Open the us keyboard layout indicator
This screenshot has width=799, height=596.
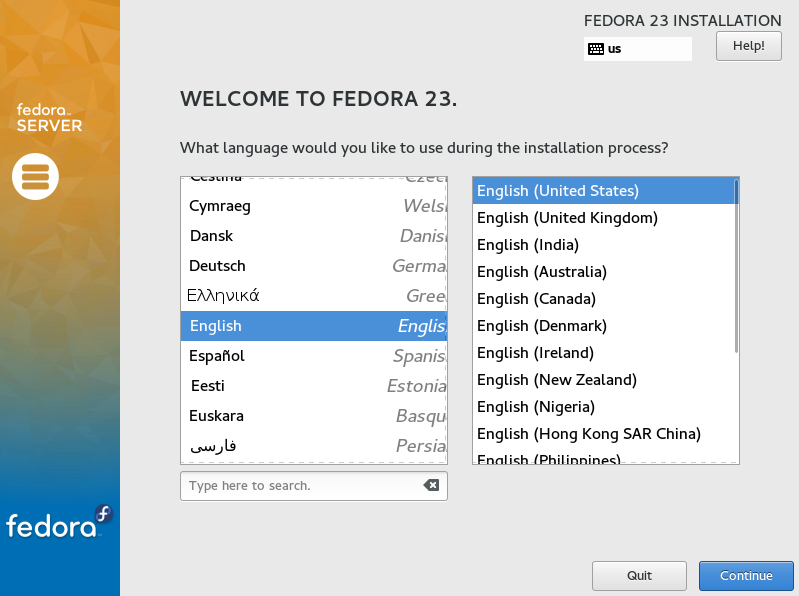click(x=637, y=49)
